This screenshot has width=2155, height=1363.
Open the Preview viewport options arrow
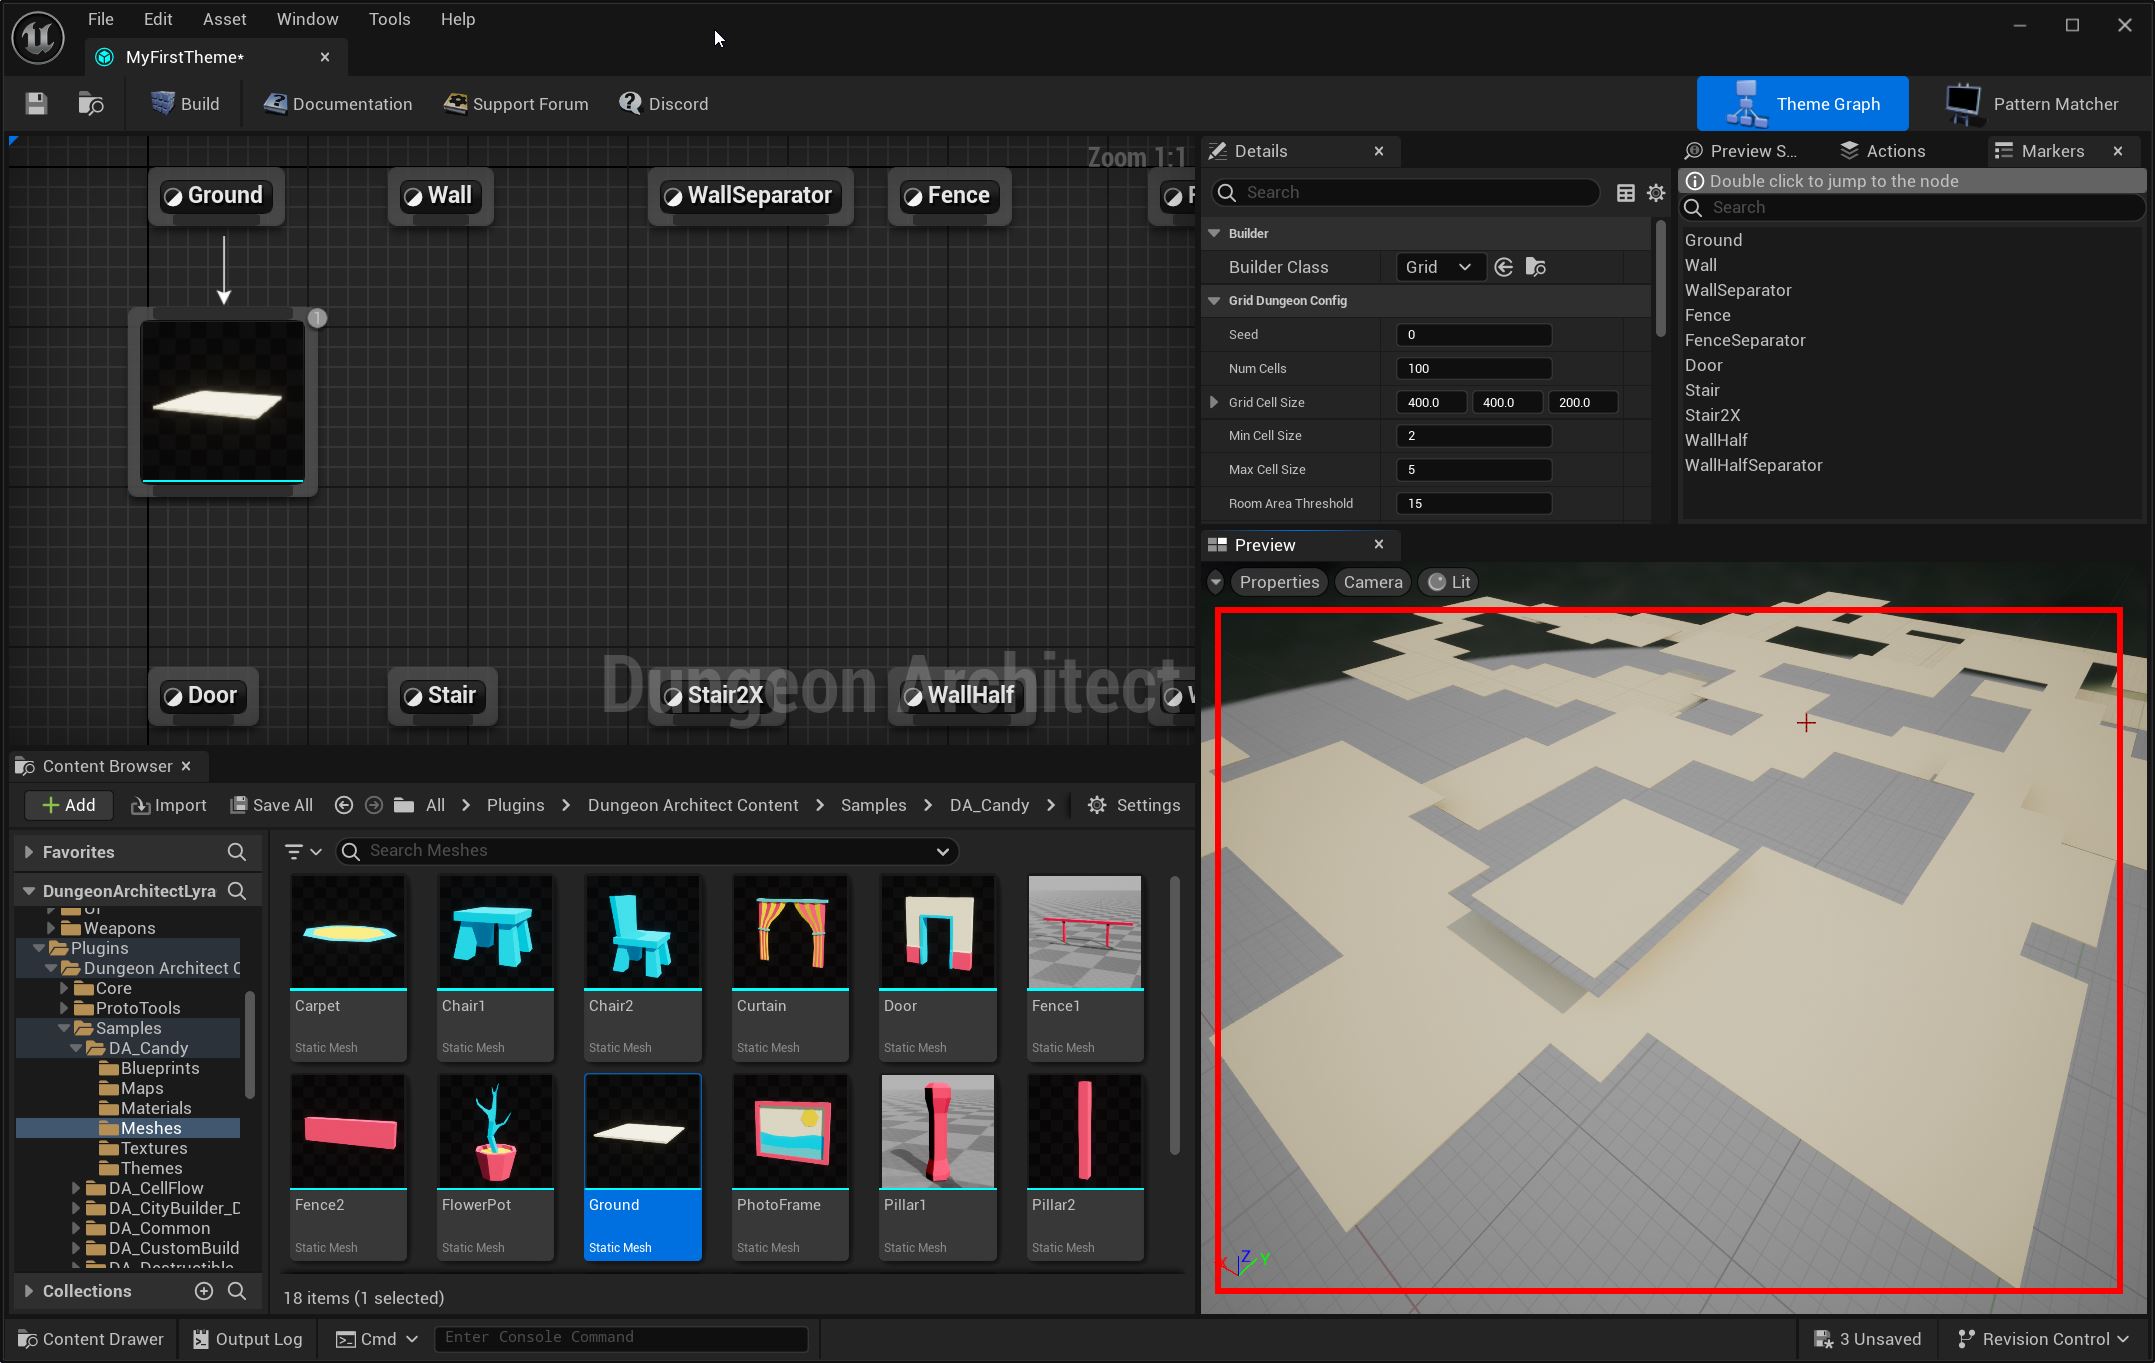1216,582
